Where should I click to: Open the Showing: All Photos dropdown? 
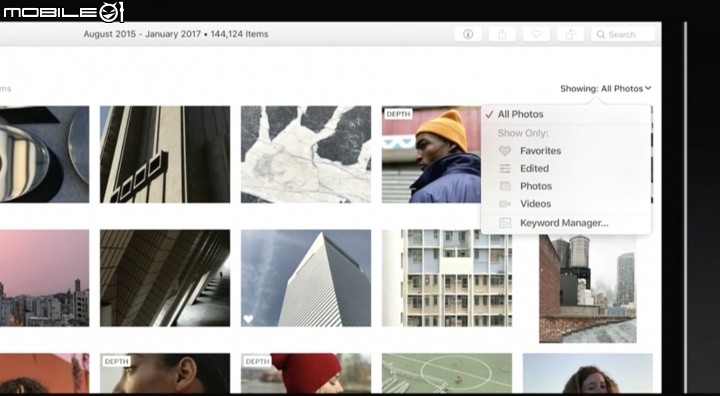tap(606, 88)
